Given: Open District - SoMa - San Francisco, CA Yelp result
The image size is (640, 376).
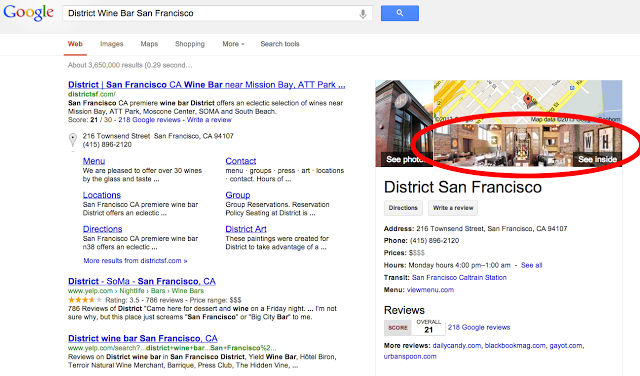Looking at the screenshot, I should [142, 281].
